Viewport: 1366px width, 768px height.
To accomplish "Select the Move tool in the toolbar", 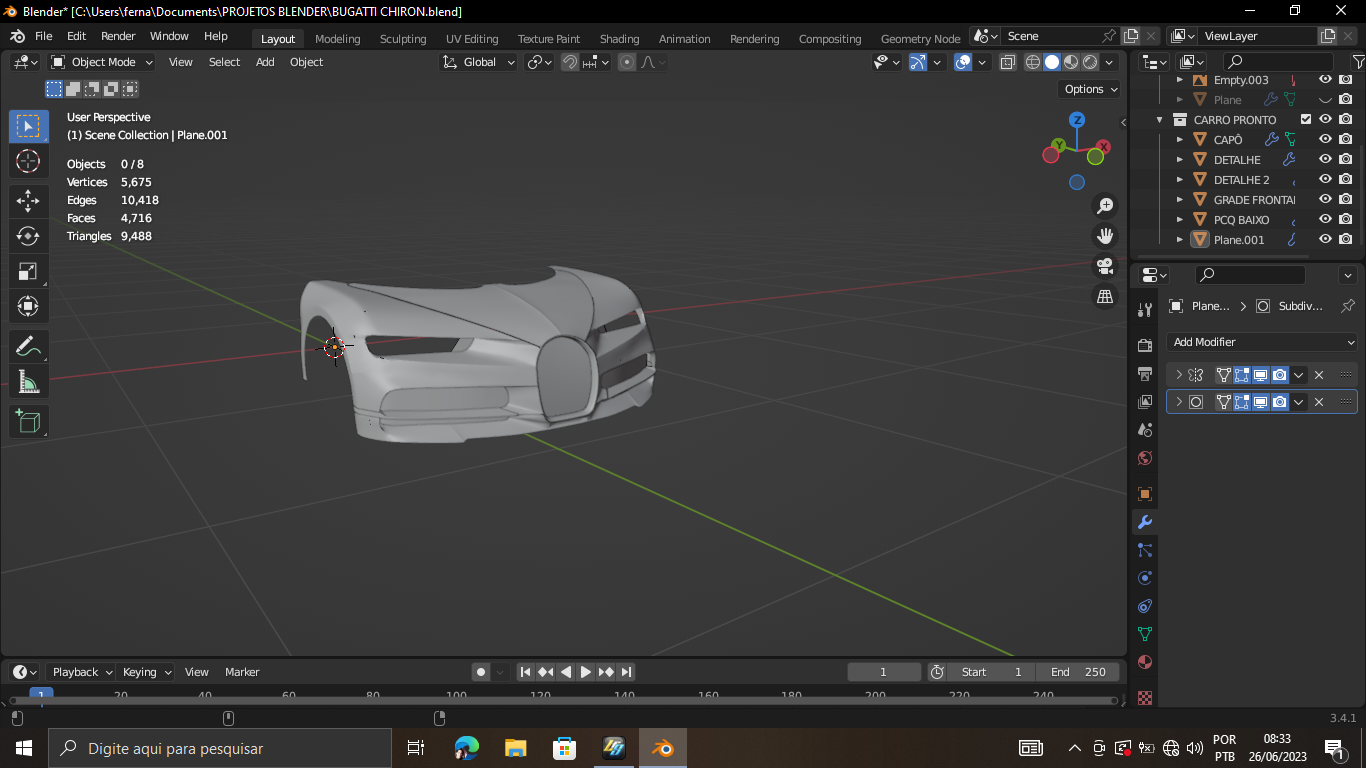I will click(x=28, y=201).
